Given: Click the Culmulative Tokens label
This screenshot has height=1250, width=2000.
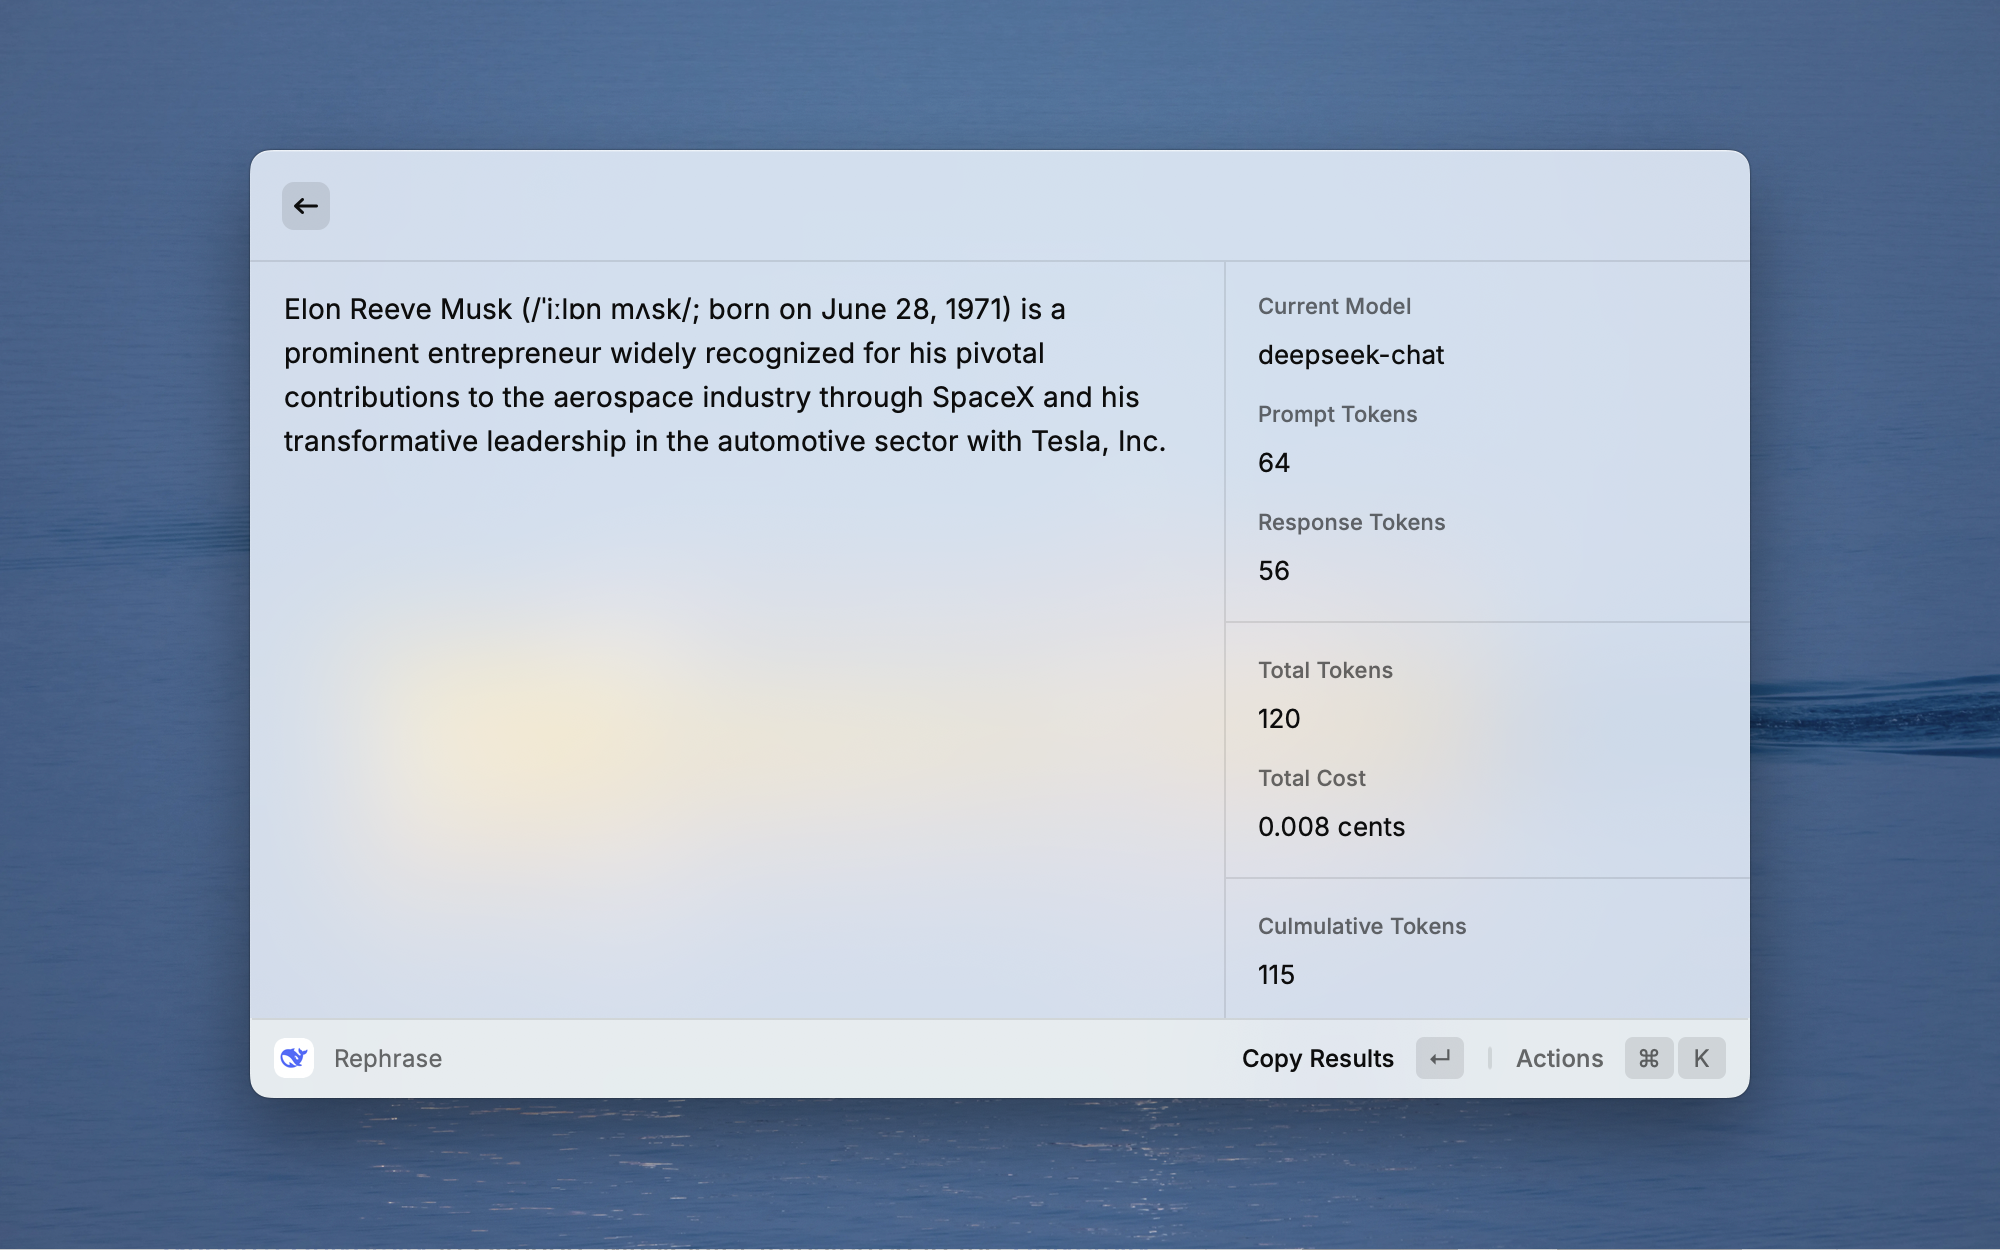Looking at the screenshot, I should point(1361,926).
